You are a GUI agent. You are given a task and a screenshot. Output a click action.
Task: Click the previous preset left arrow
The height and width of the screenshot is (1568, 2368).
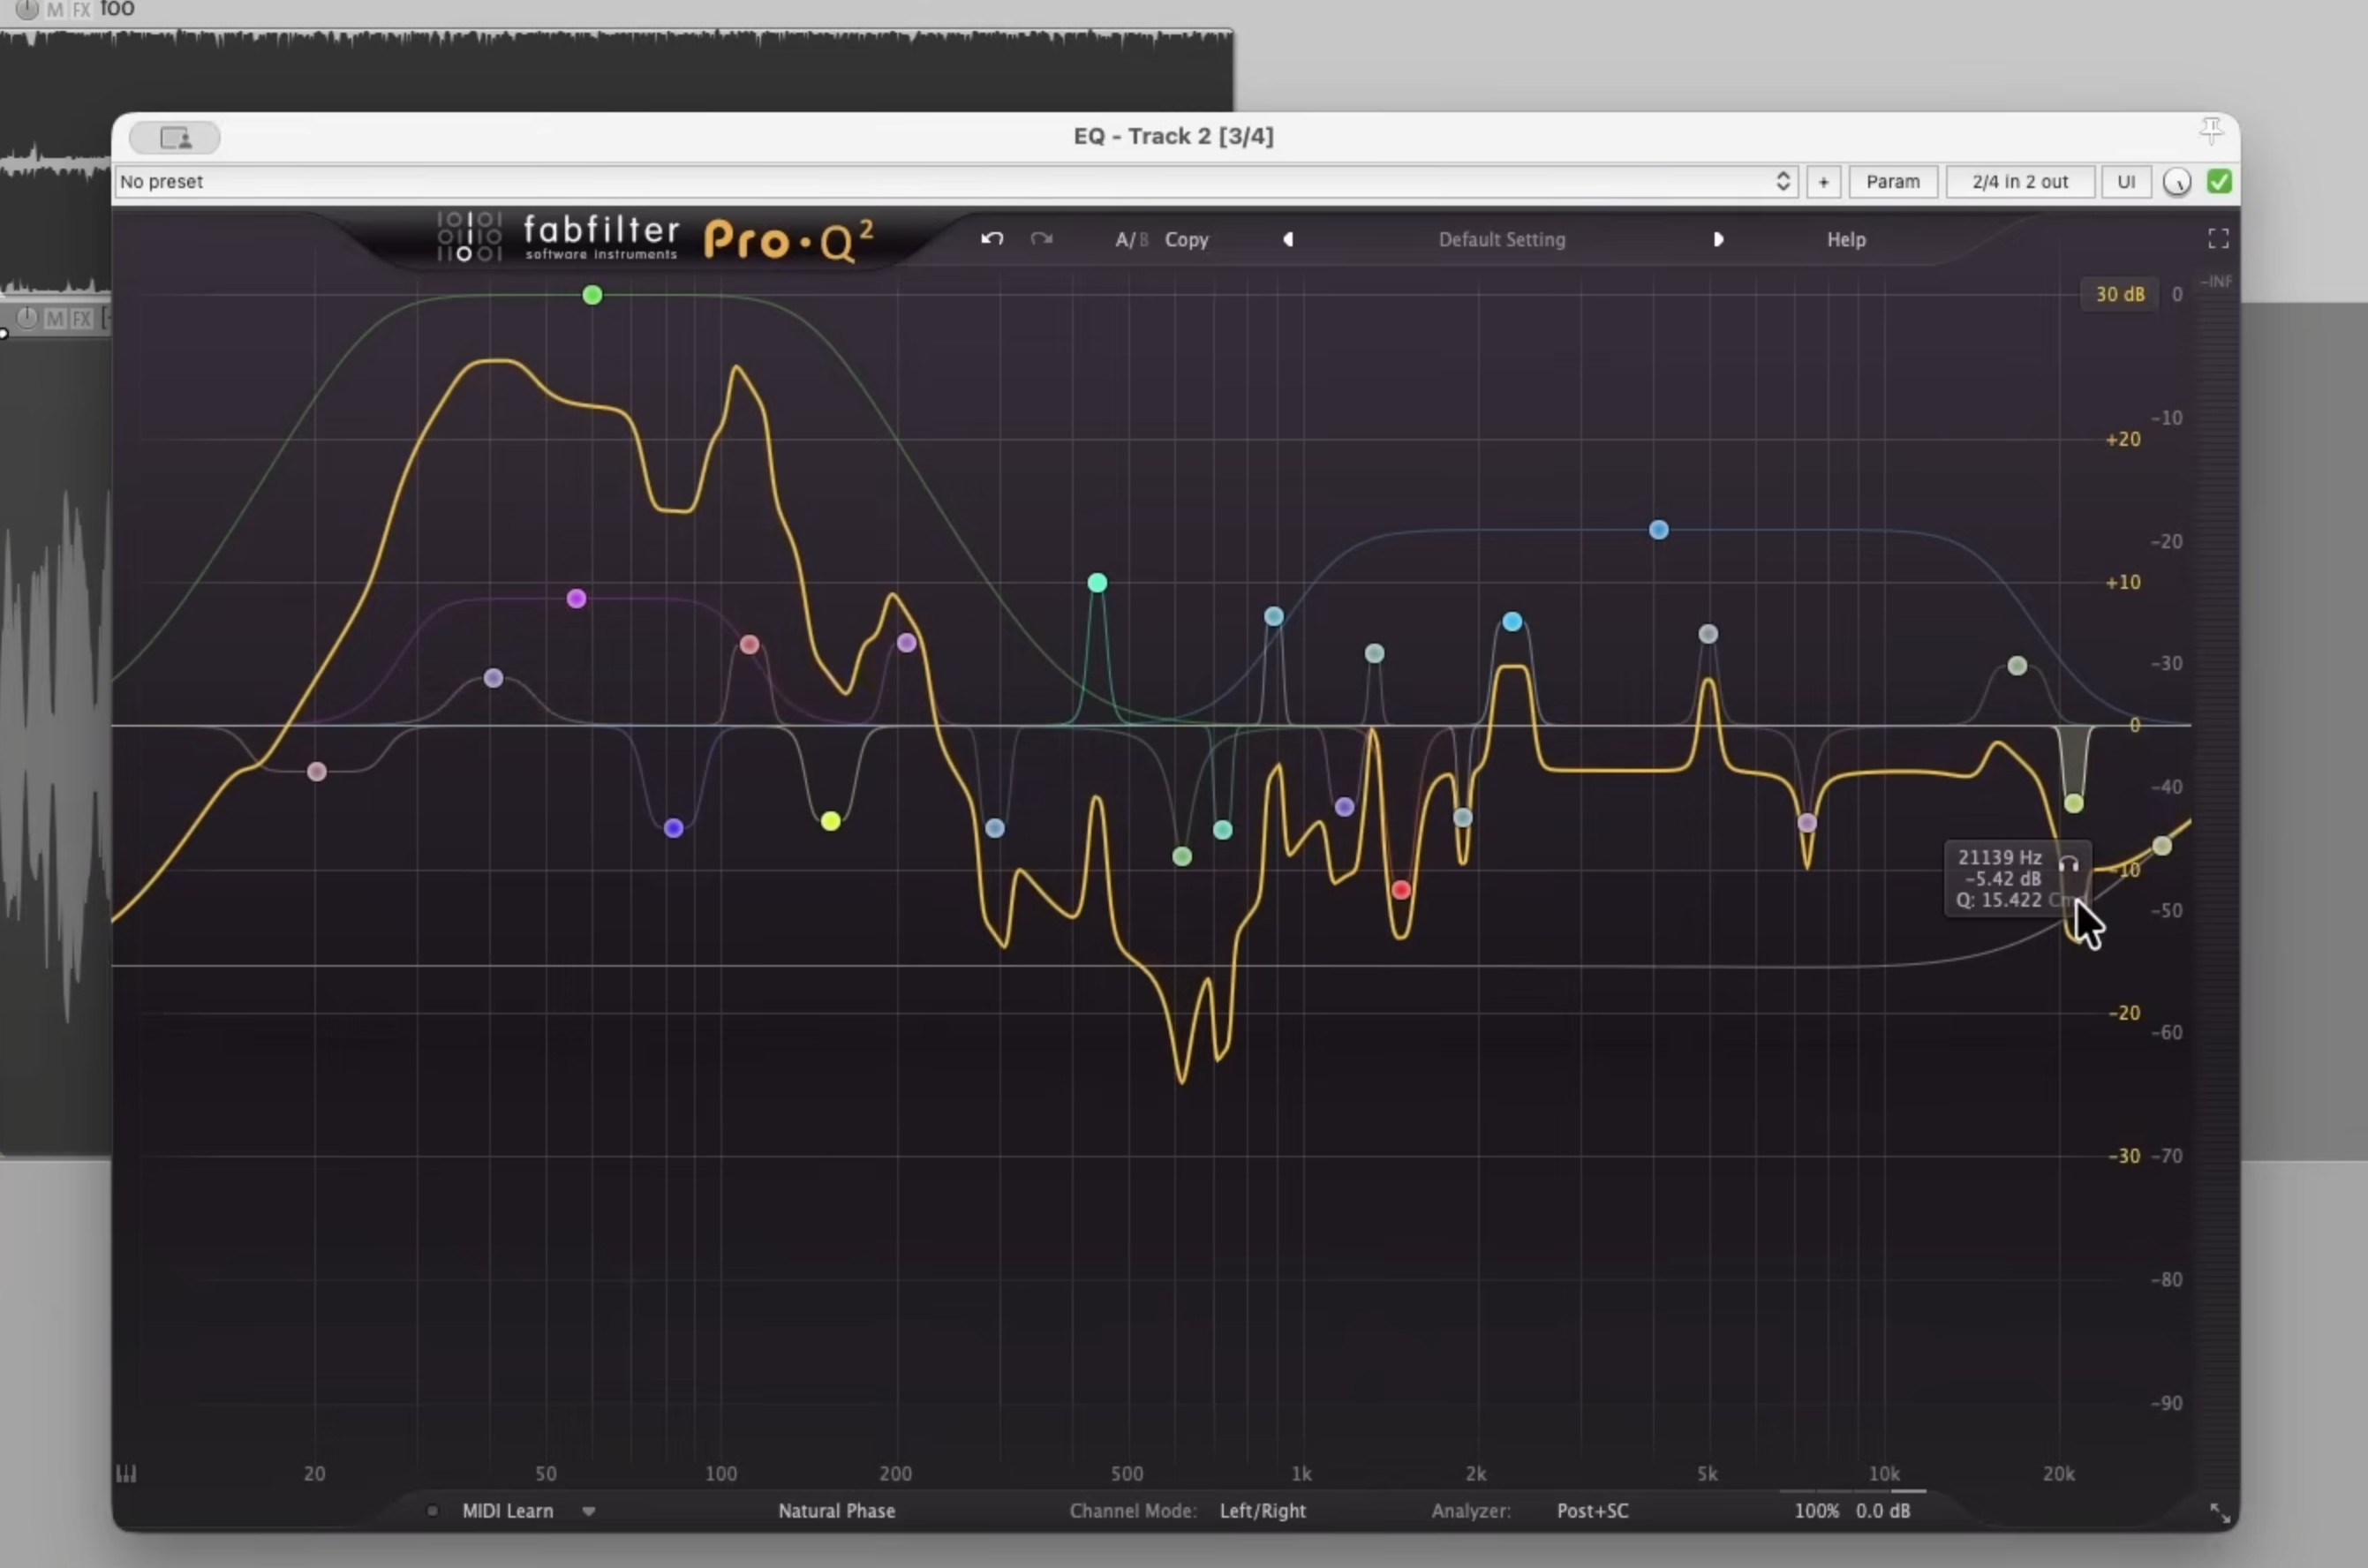coord(1288,240)
